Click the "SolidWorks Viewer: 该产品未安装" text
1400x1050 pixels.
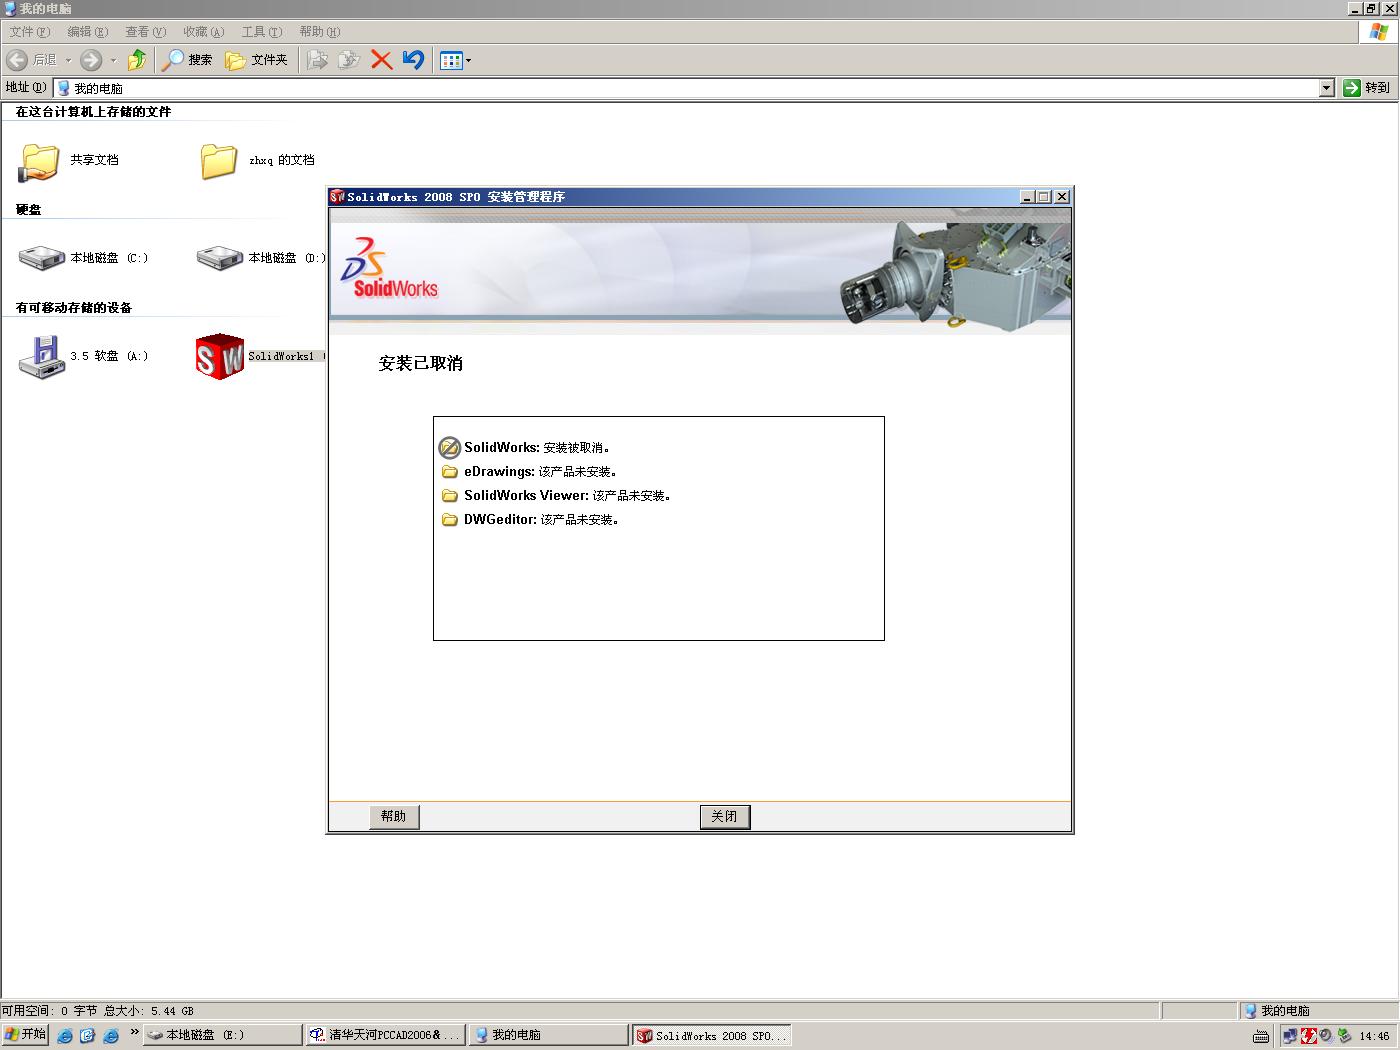click(x=567, y=496)
